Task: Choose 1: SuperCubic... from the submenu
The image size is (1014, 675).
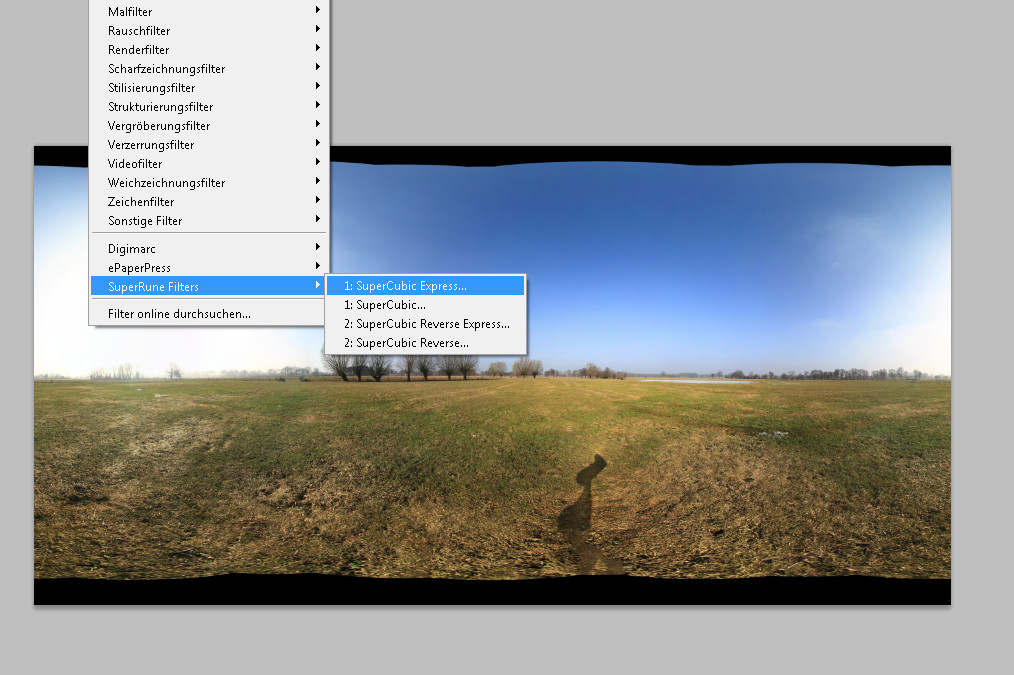Action: [x=385, y=305]
